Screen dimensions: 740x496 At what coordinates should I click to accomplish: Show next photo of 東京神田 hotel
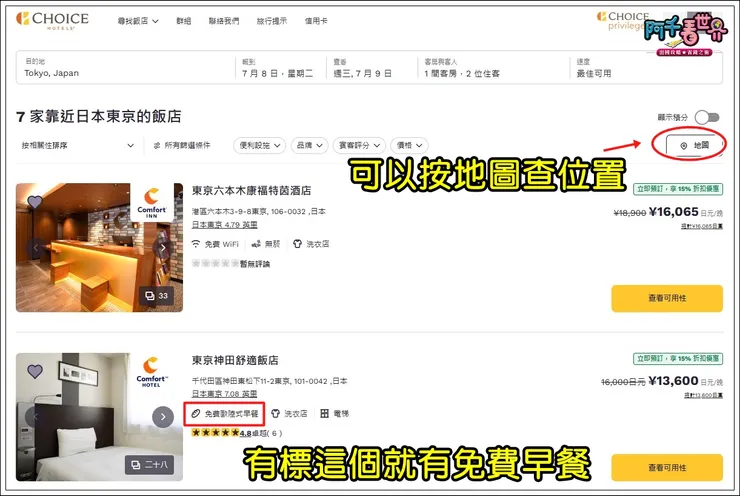pyautogui.click(x=163, y=417)
